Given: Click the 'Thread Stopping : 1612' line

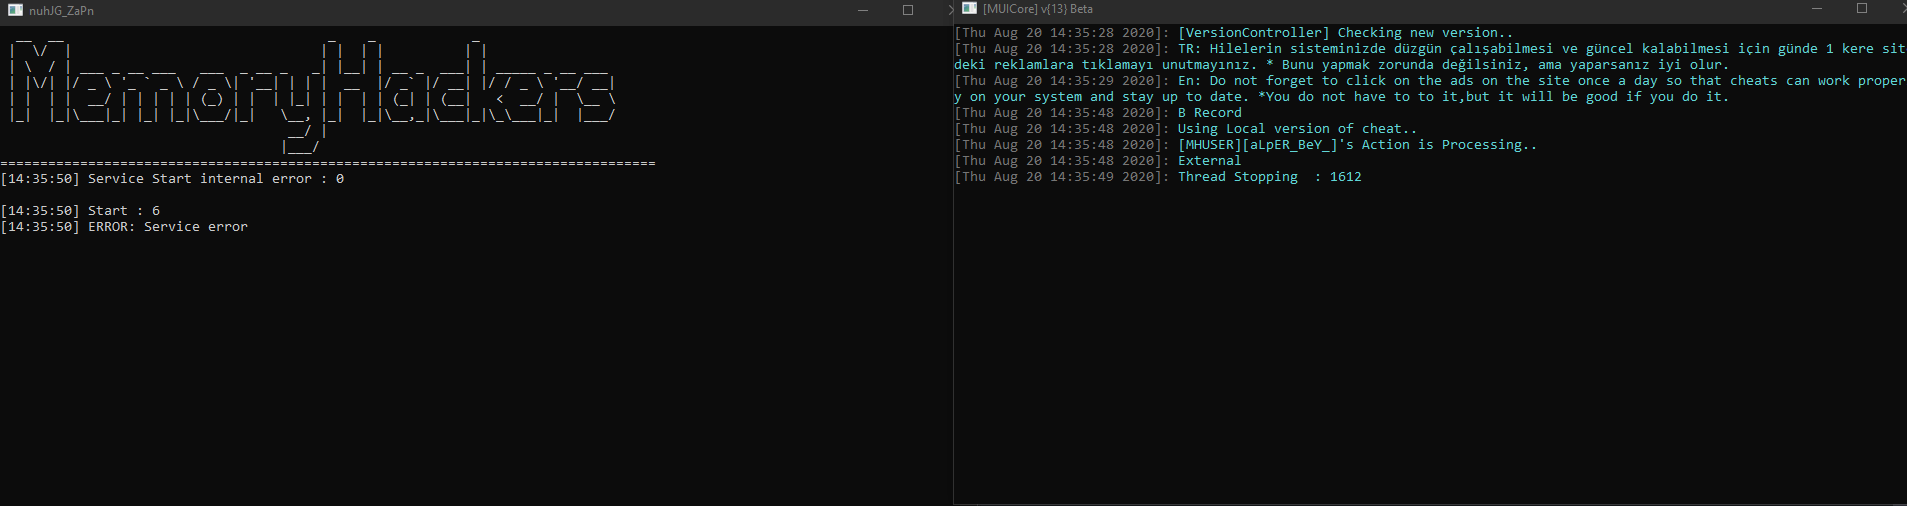Looking at the screenshot, I should point(1158,177).
